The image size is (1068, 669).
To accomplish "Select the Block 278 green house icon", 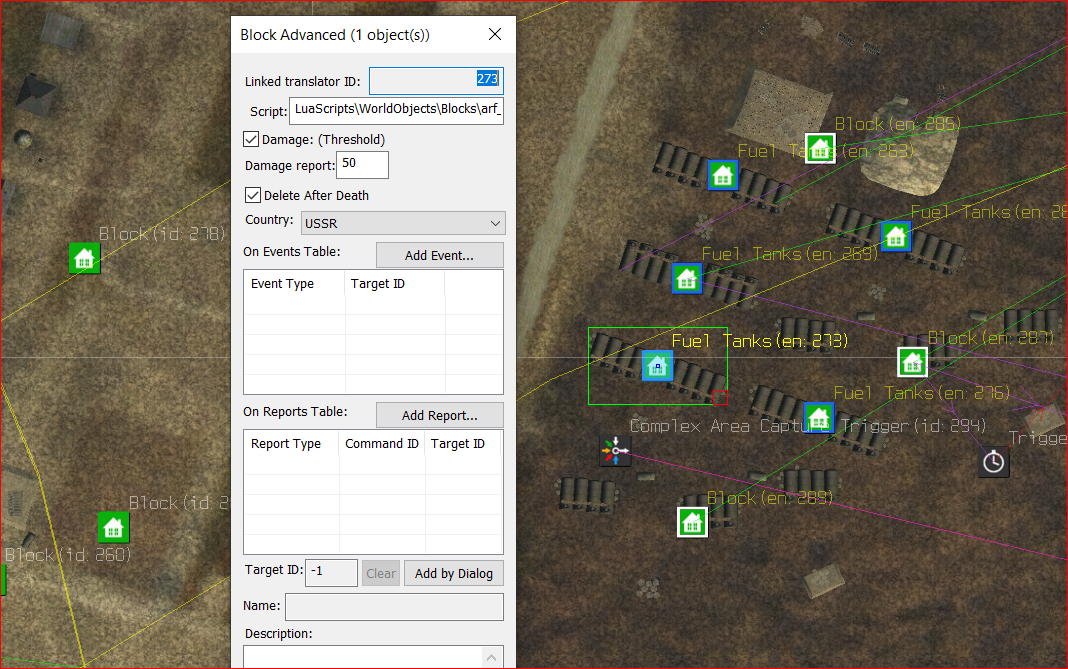I will pyautogui.click(x=84, y=258).
